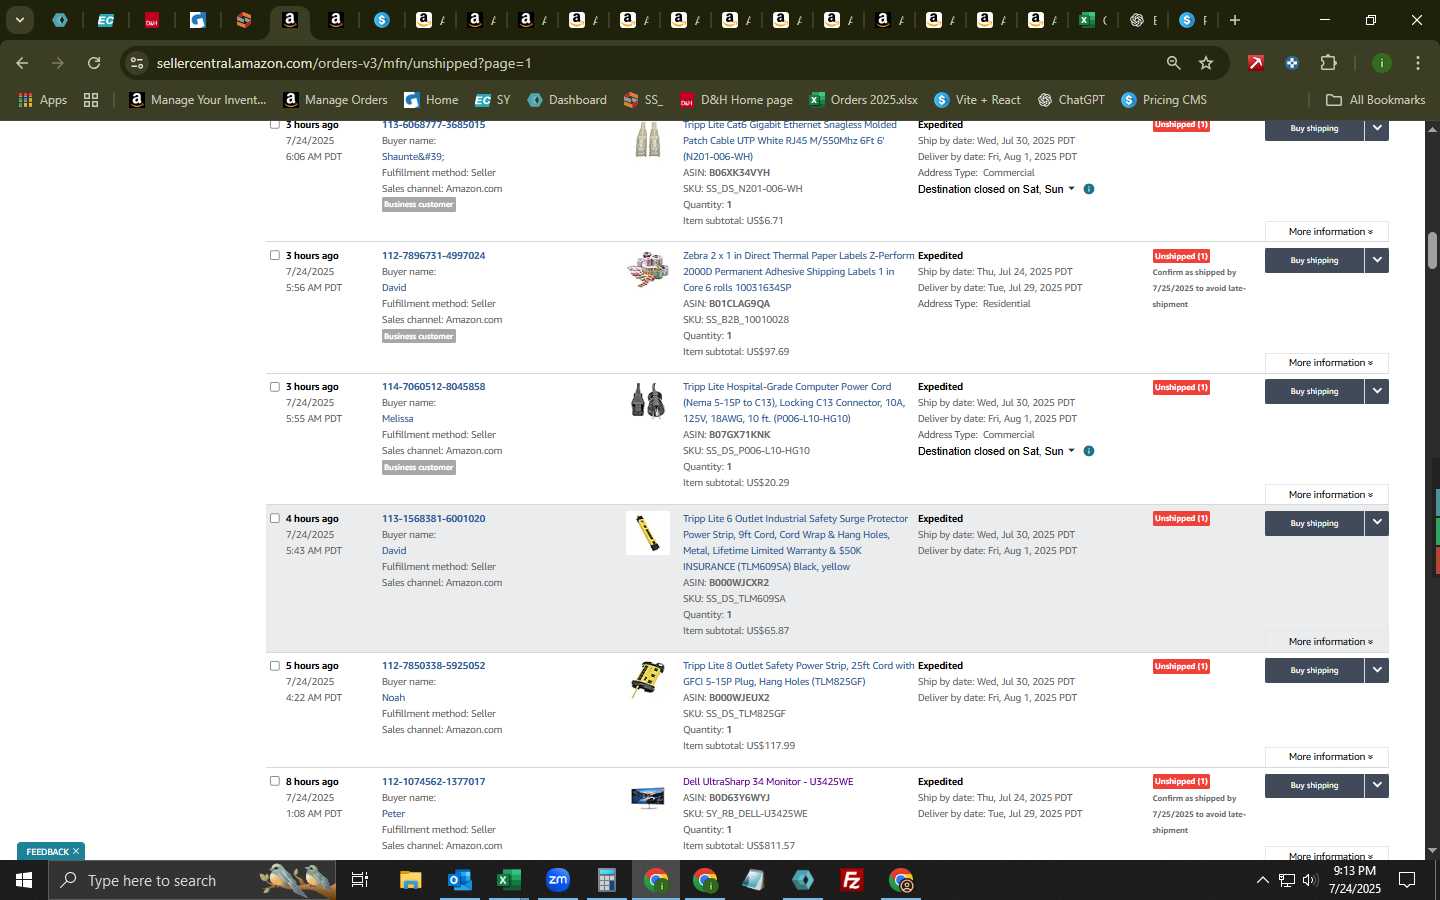
Task: Open the Tripp Lite 8 Outlet Safety Power Strip link
Action: [x=798, y=674]
